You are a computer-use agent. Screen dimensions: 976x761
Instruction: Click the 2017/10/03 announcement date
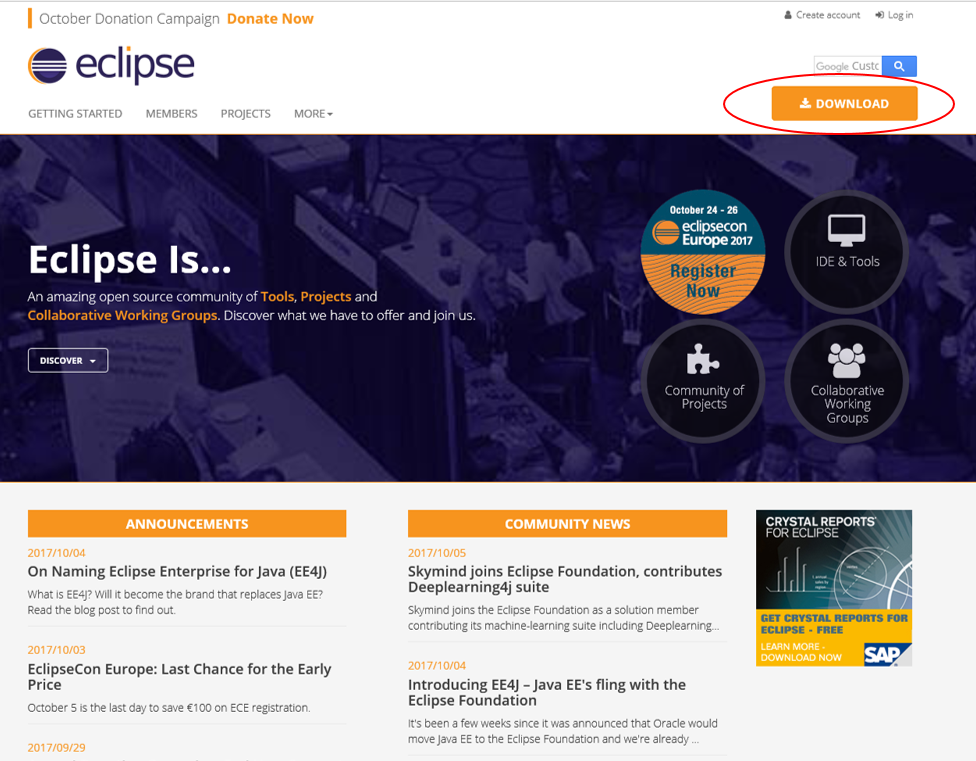coord(57,650)
